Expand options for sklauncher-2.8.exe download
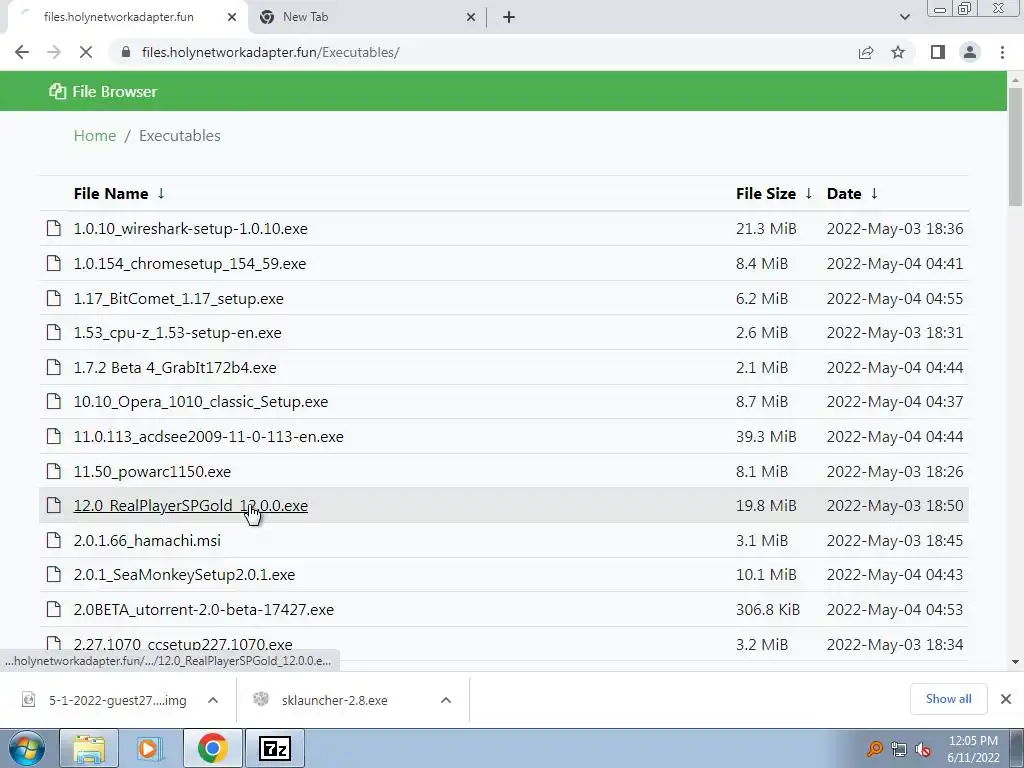The image size is (1024, 768). tap(446, 700)
